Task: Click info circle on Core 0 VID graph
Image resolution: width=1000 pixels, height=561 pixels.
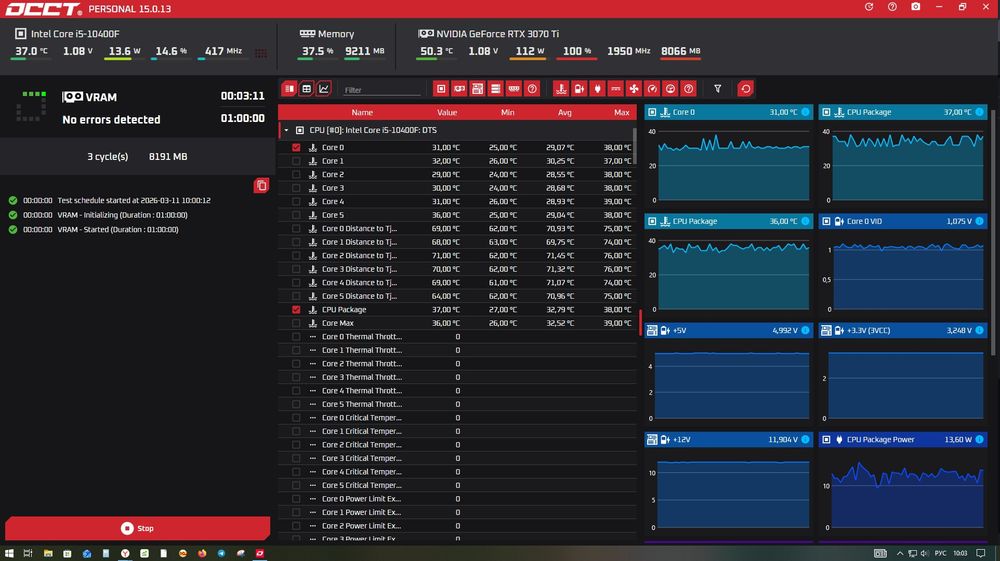Action: (980, 221)
